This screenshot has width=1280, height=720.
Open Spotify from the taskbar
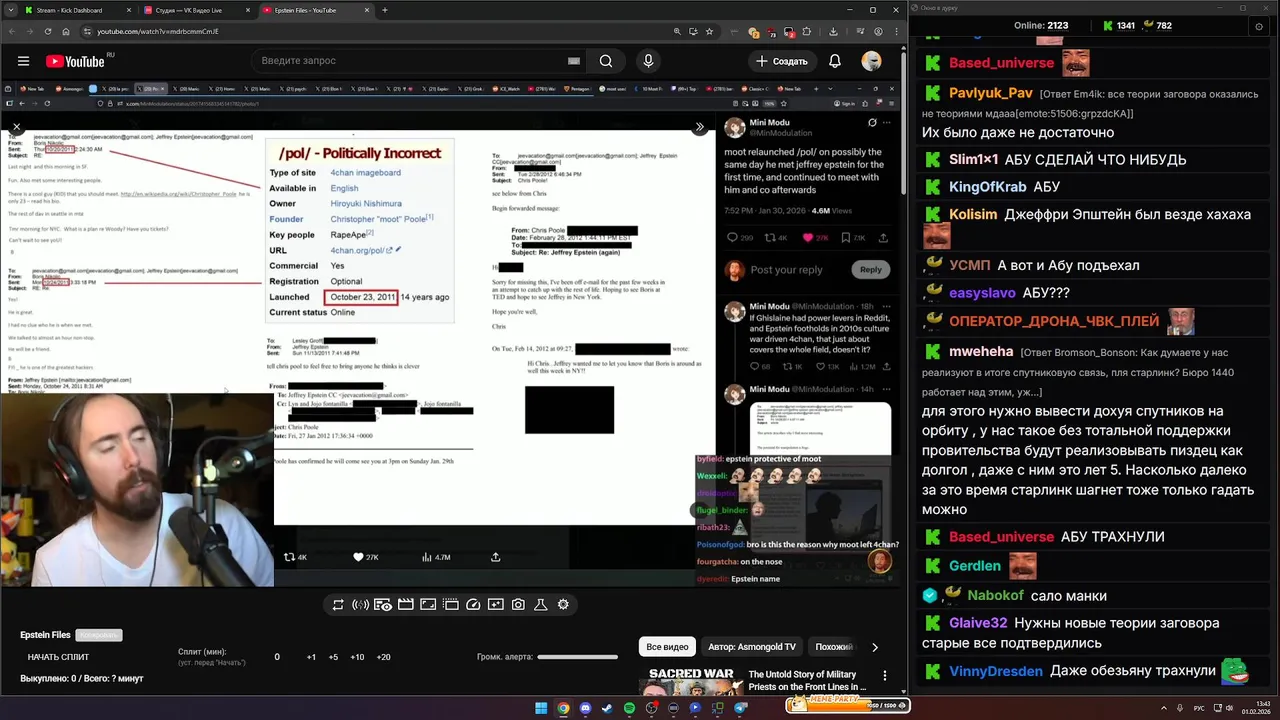(x=629, y=708)
